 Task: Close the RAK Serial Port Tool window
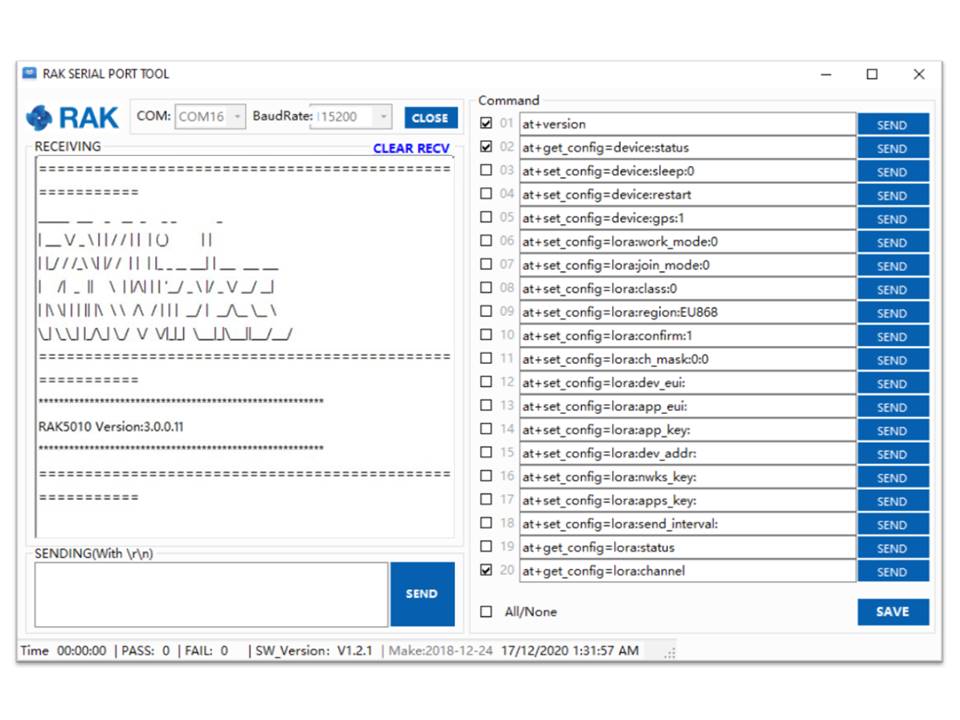pos(919,74)
